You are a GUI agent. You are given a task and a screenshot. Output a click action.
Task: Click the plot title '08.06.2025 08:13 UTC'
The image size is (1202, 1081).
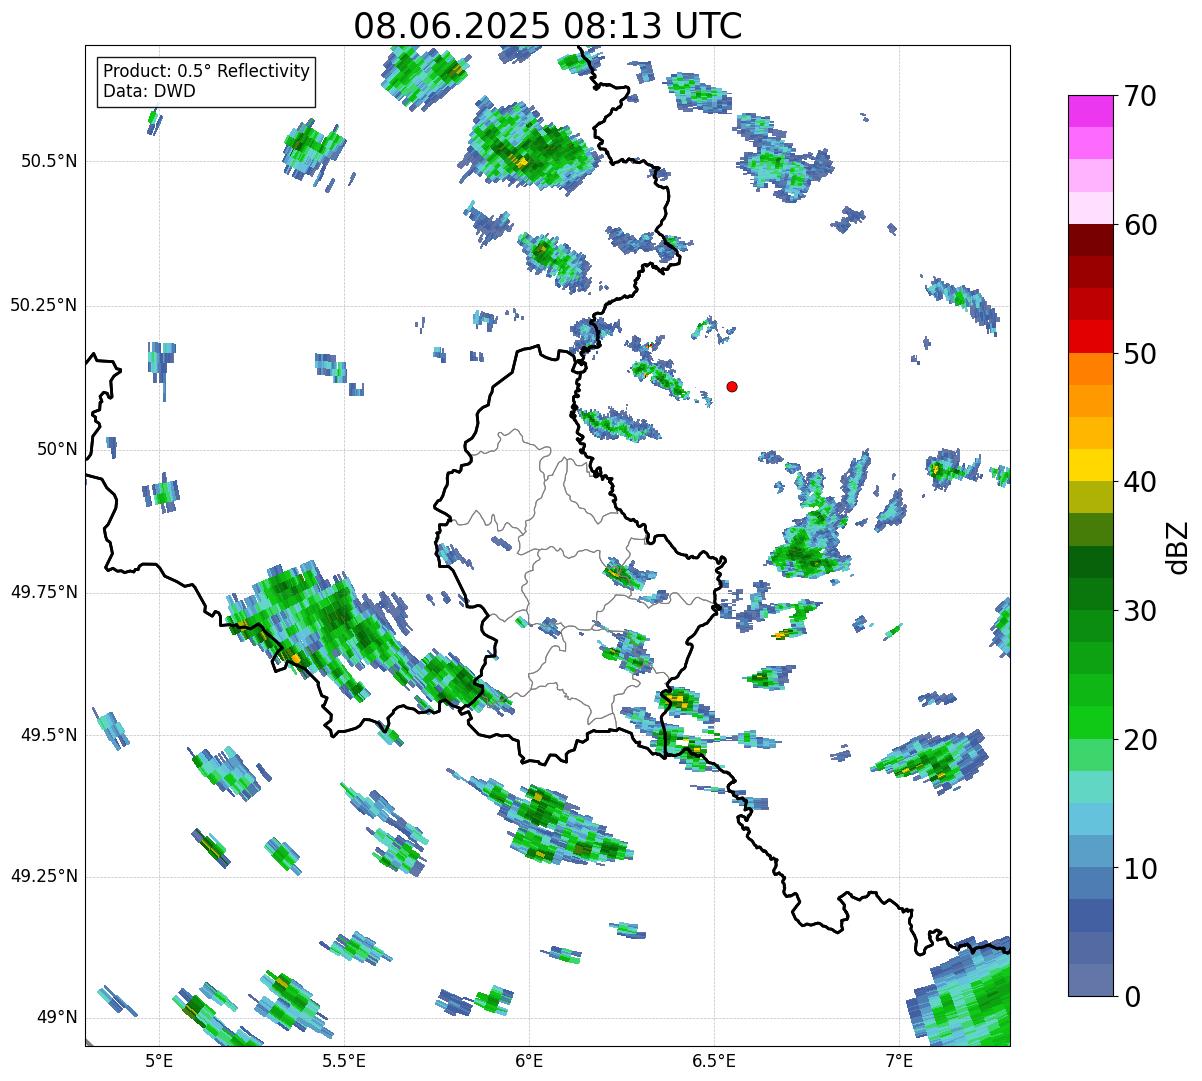(548, 26)
